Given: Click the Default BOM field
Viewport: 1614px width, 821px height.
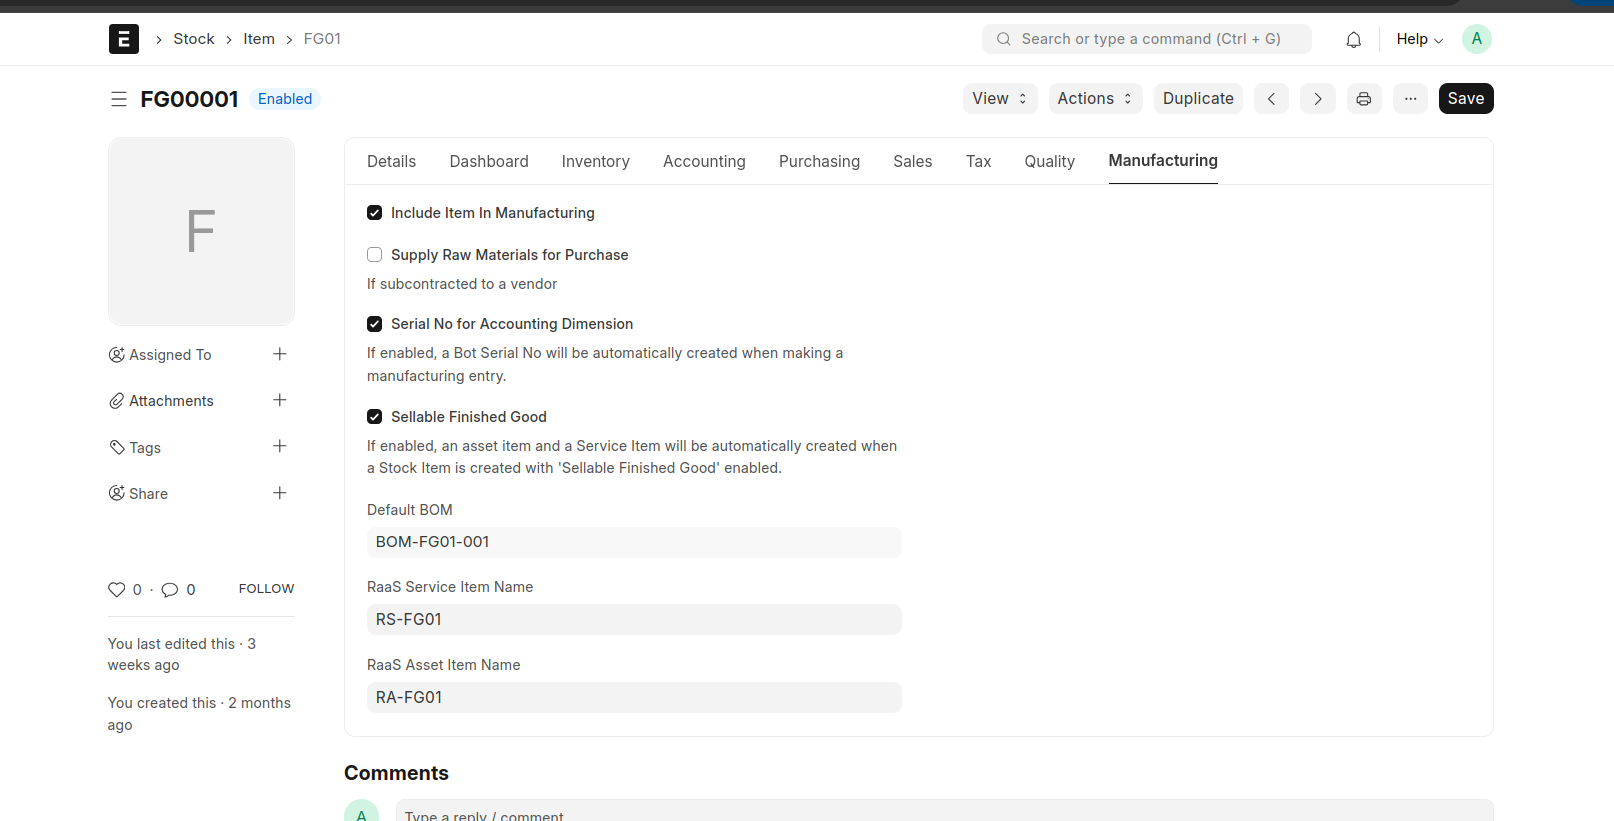Looking at the screenshot, I should [633, 542].
